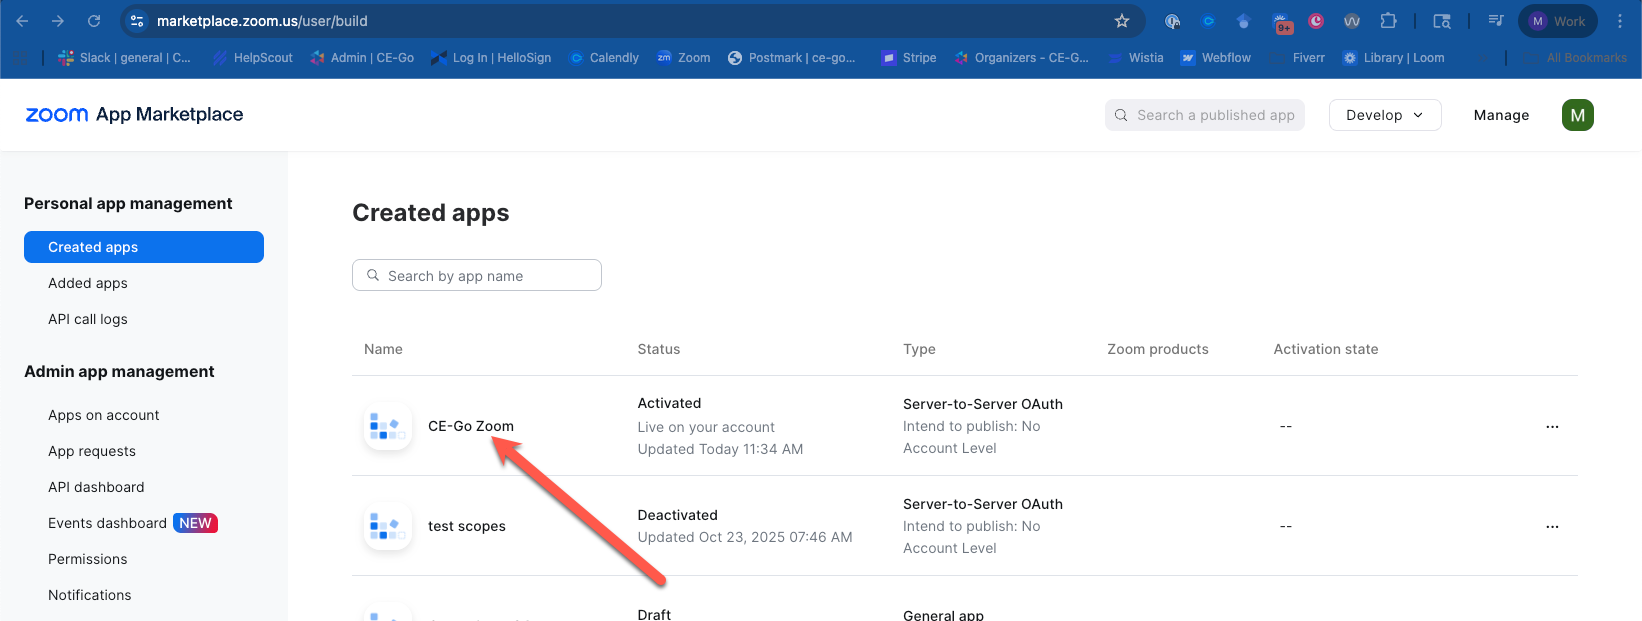This screenshot has width=1642, height=621.
Task: Open the tab search icon
Action: pos(1442,21)
